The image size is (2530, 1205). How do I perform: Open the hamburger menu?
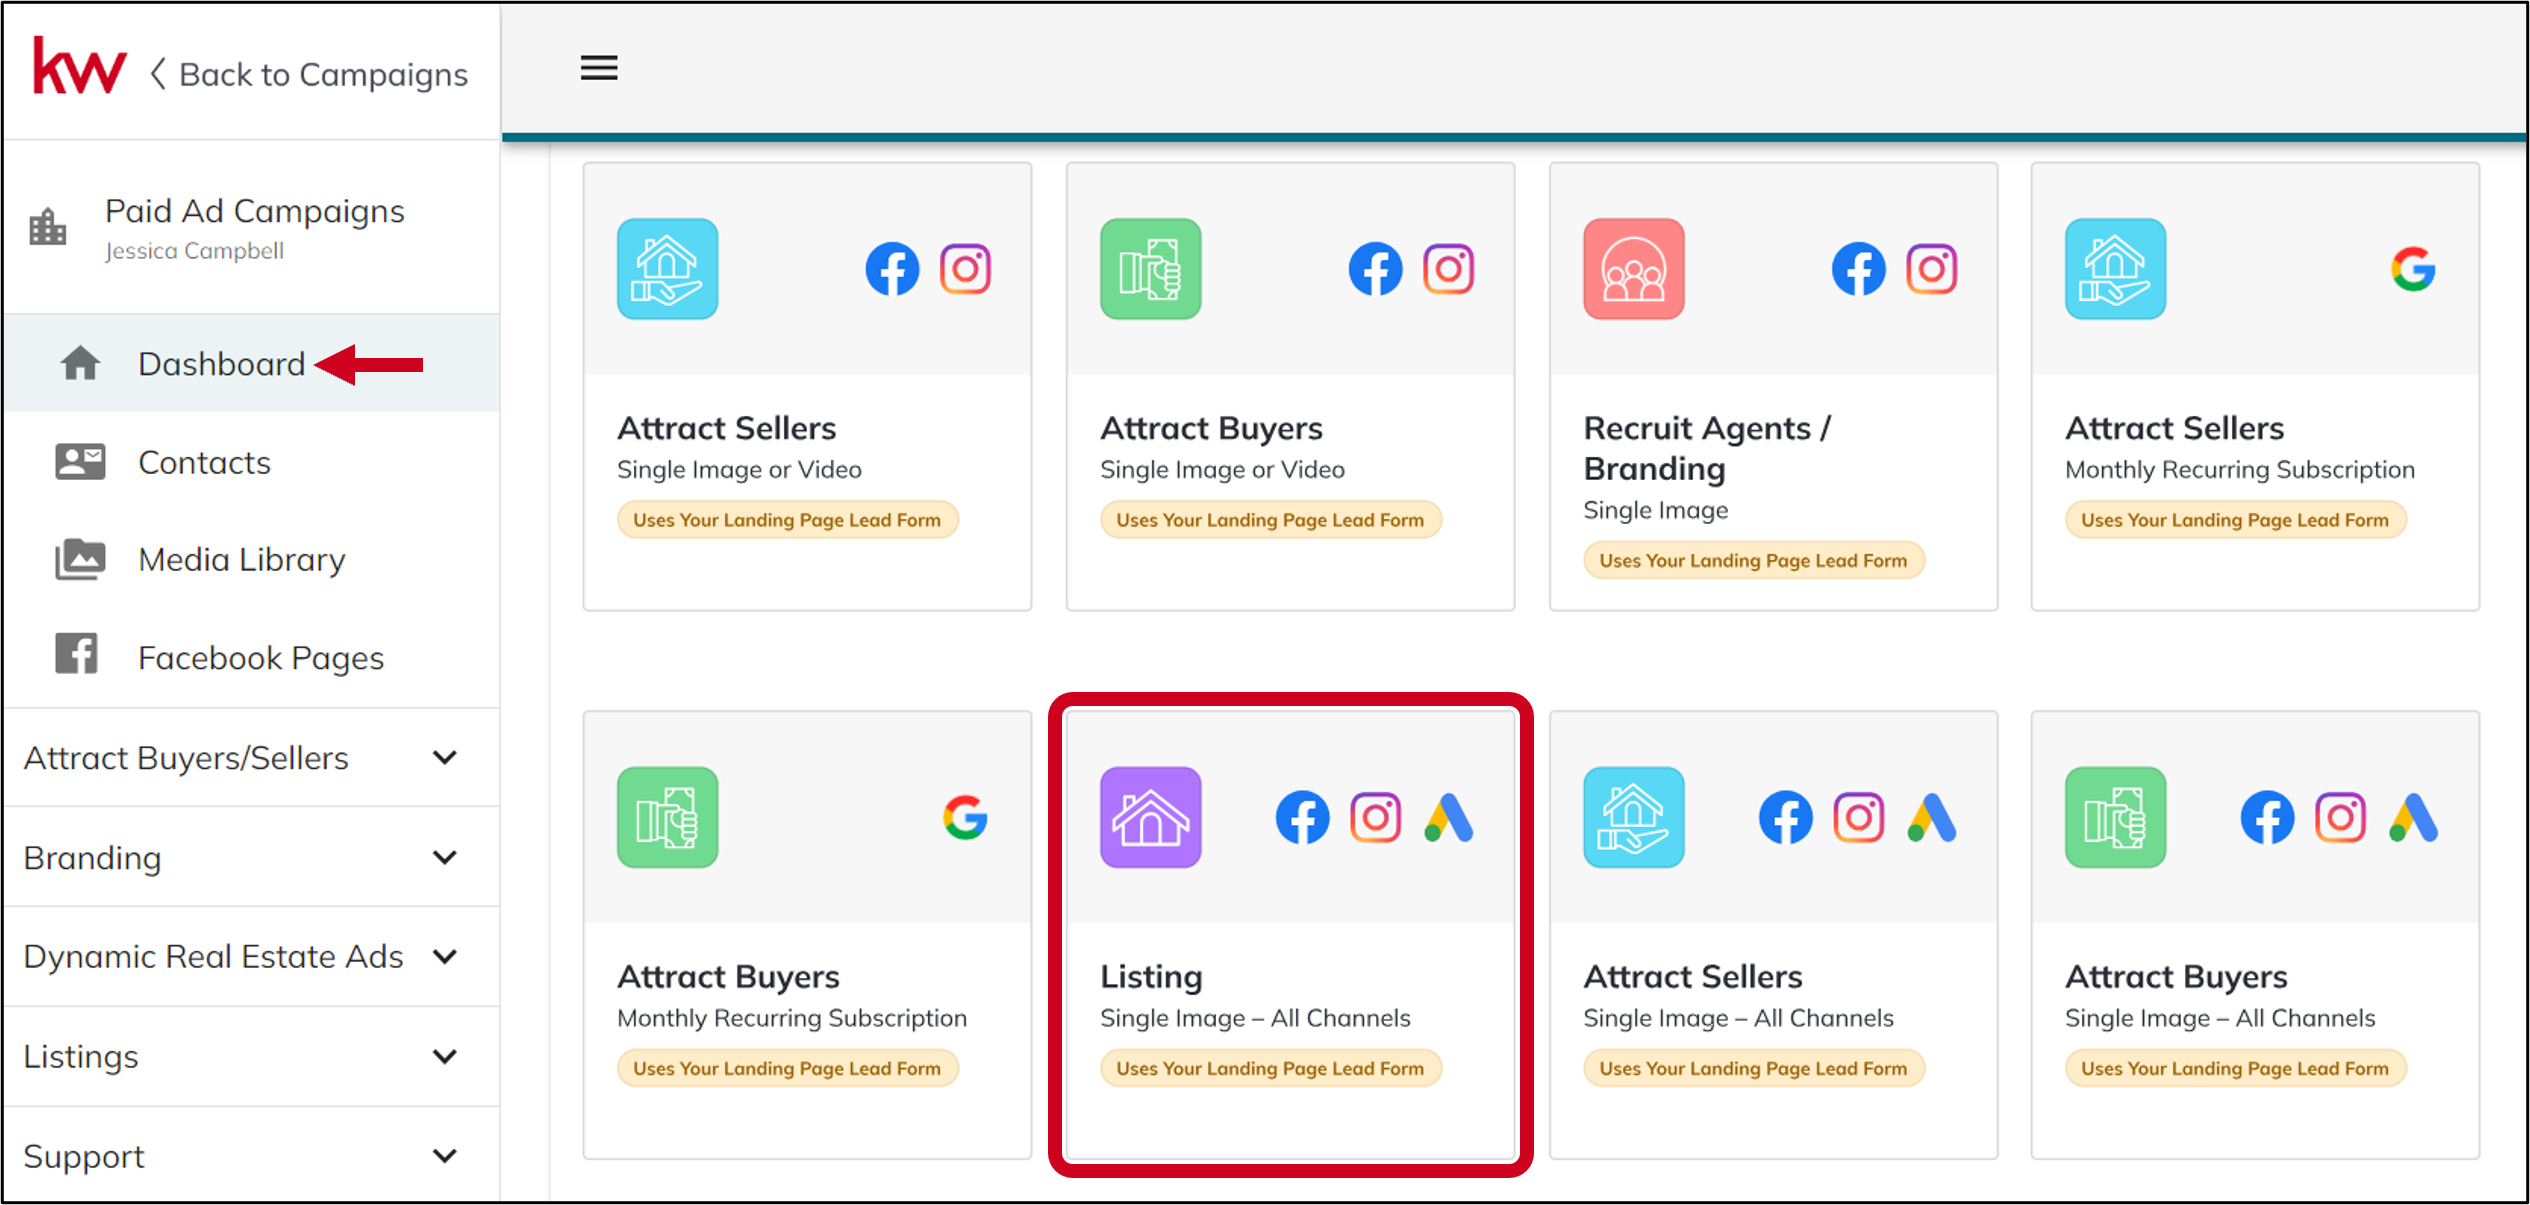[599, 68]
